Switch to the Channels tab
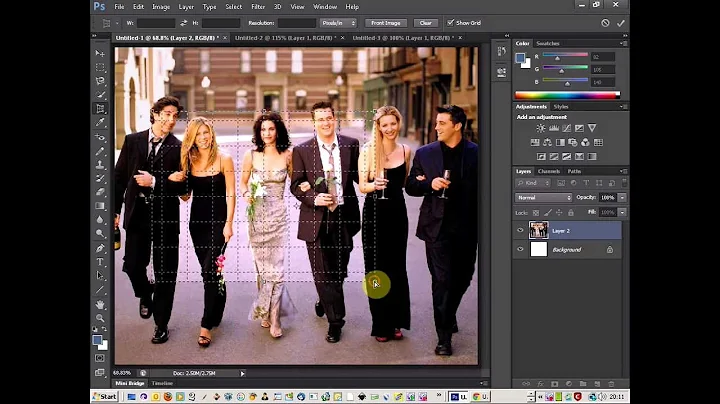 click(549, 171)
